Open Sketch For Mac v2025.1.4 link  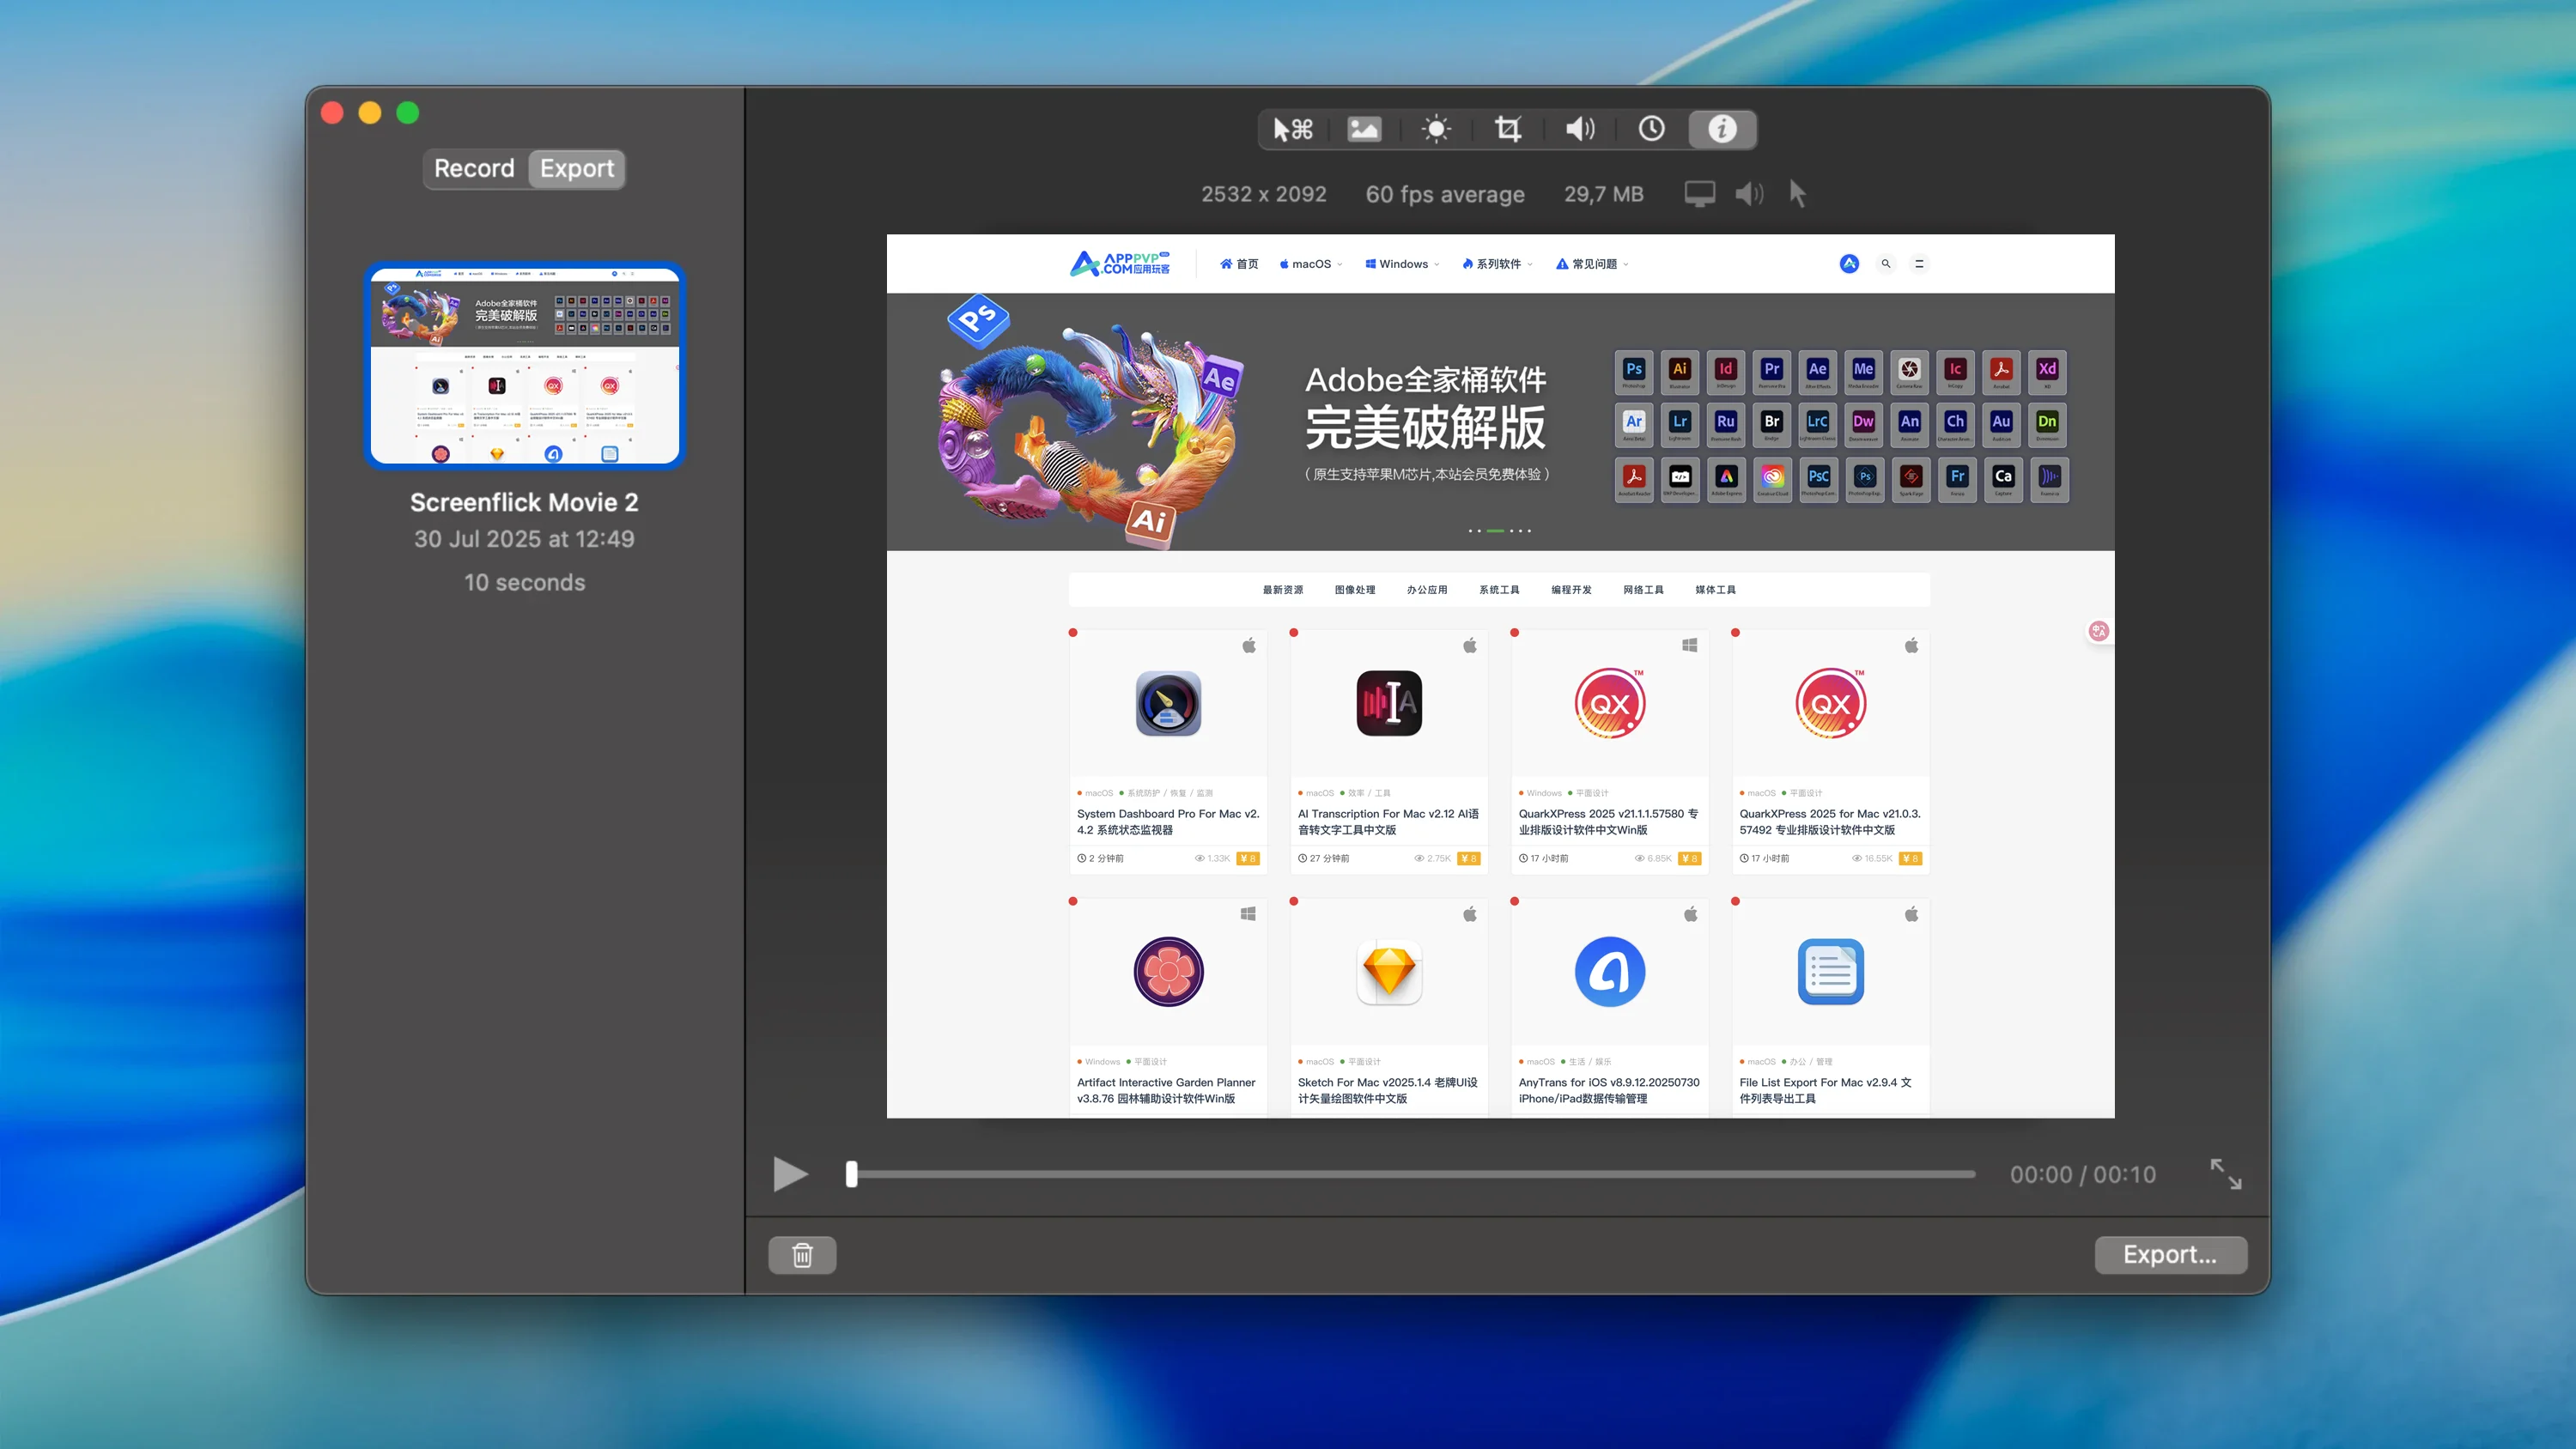(1388, 1090)
